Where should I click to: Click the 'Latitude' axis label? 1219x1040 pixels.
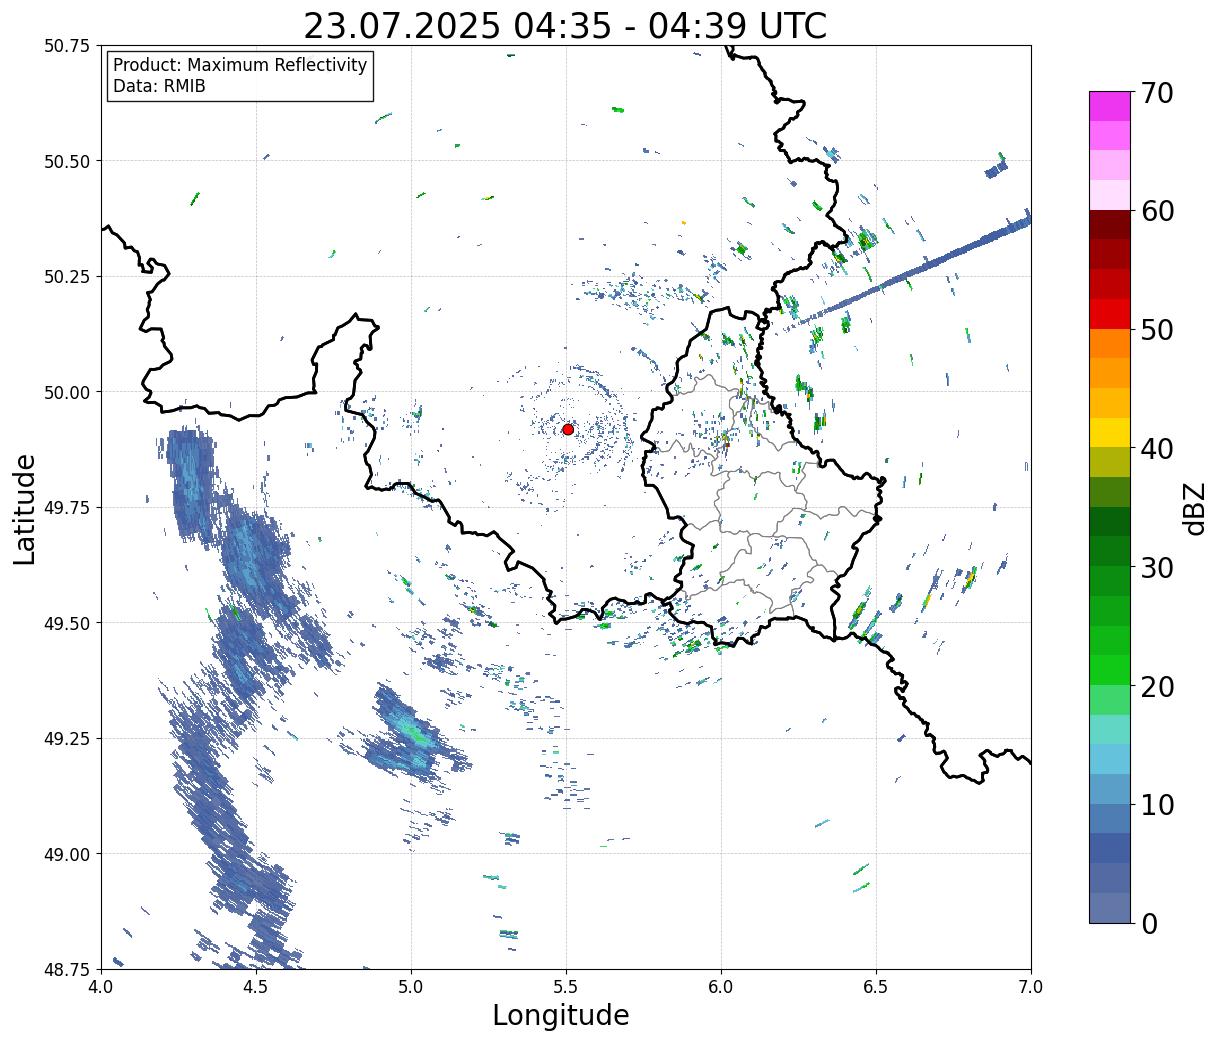tap(25, 509)
